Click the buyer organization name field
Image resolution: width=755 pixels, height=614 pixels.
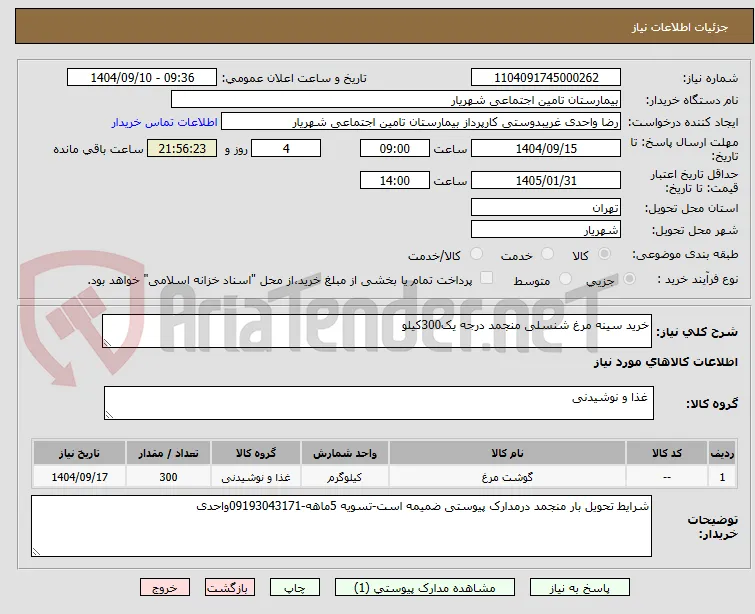coord(396,100)
